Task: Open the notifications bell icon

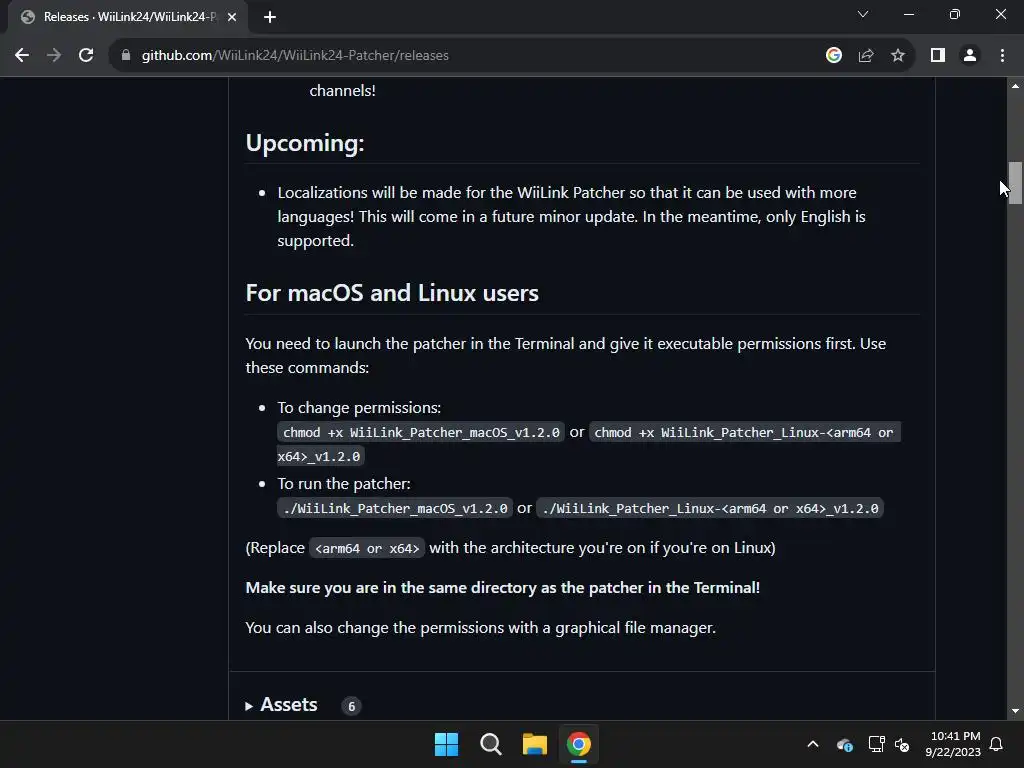Action: coord(996,744)
